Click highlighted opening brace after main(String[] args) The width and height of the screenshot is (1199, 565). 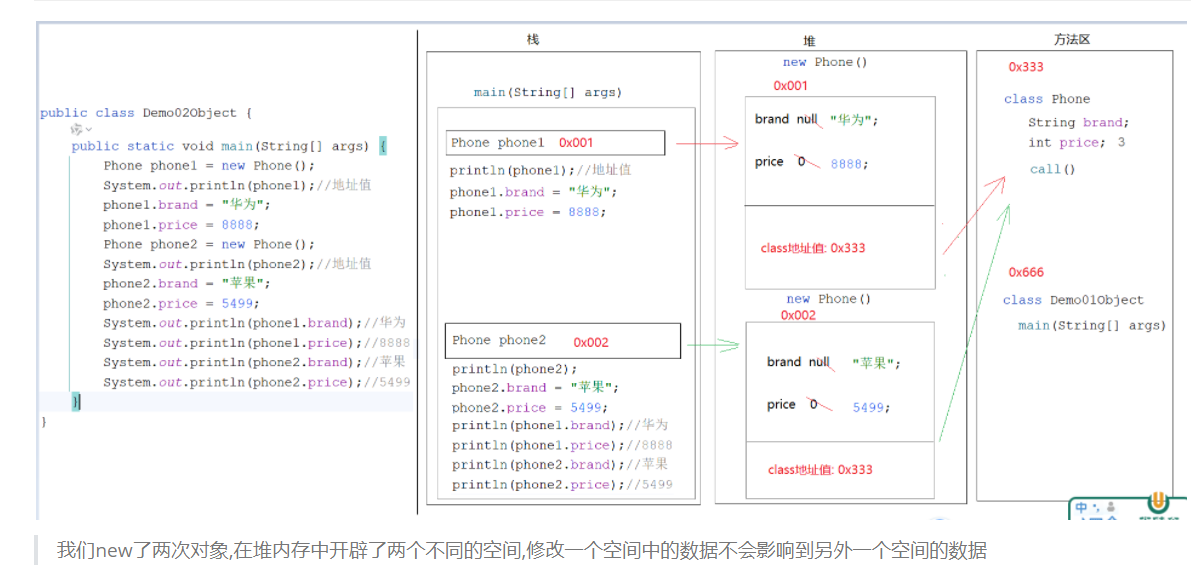click(x=383, y=146)
